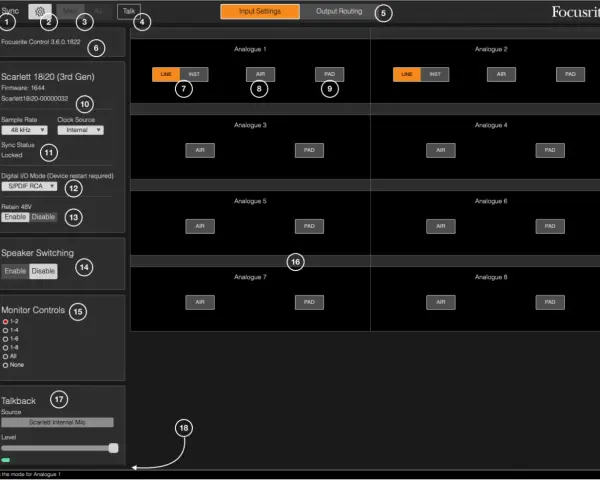
Task: Enable AIR on Analogue 7
Action: [x=200, y=302]
